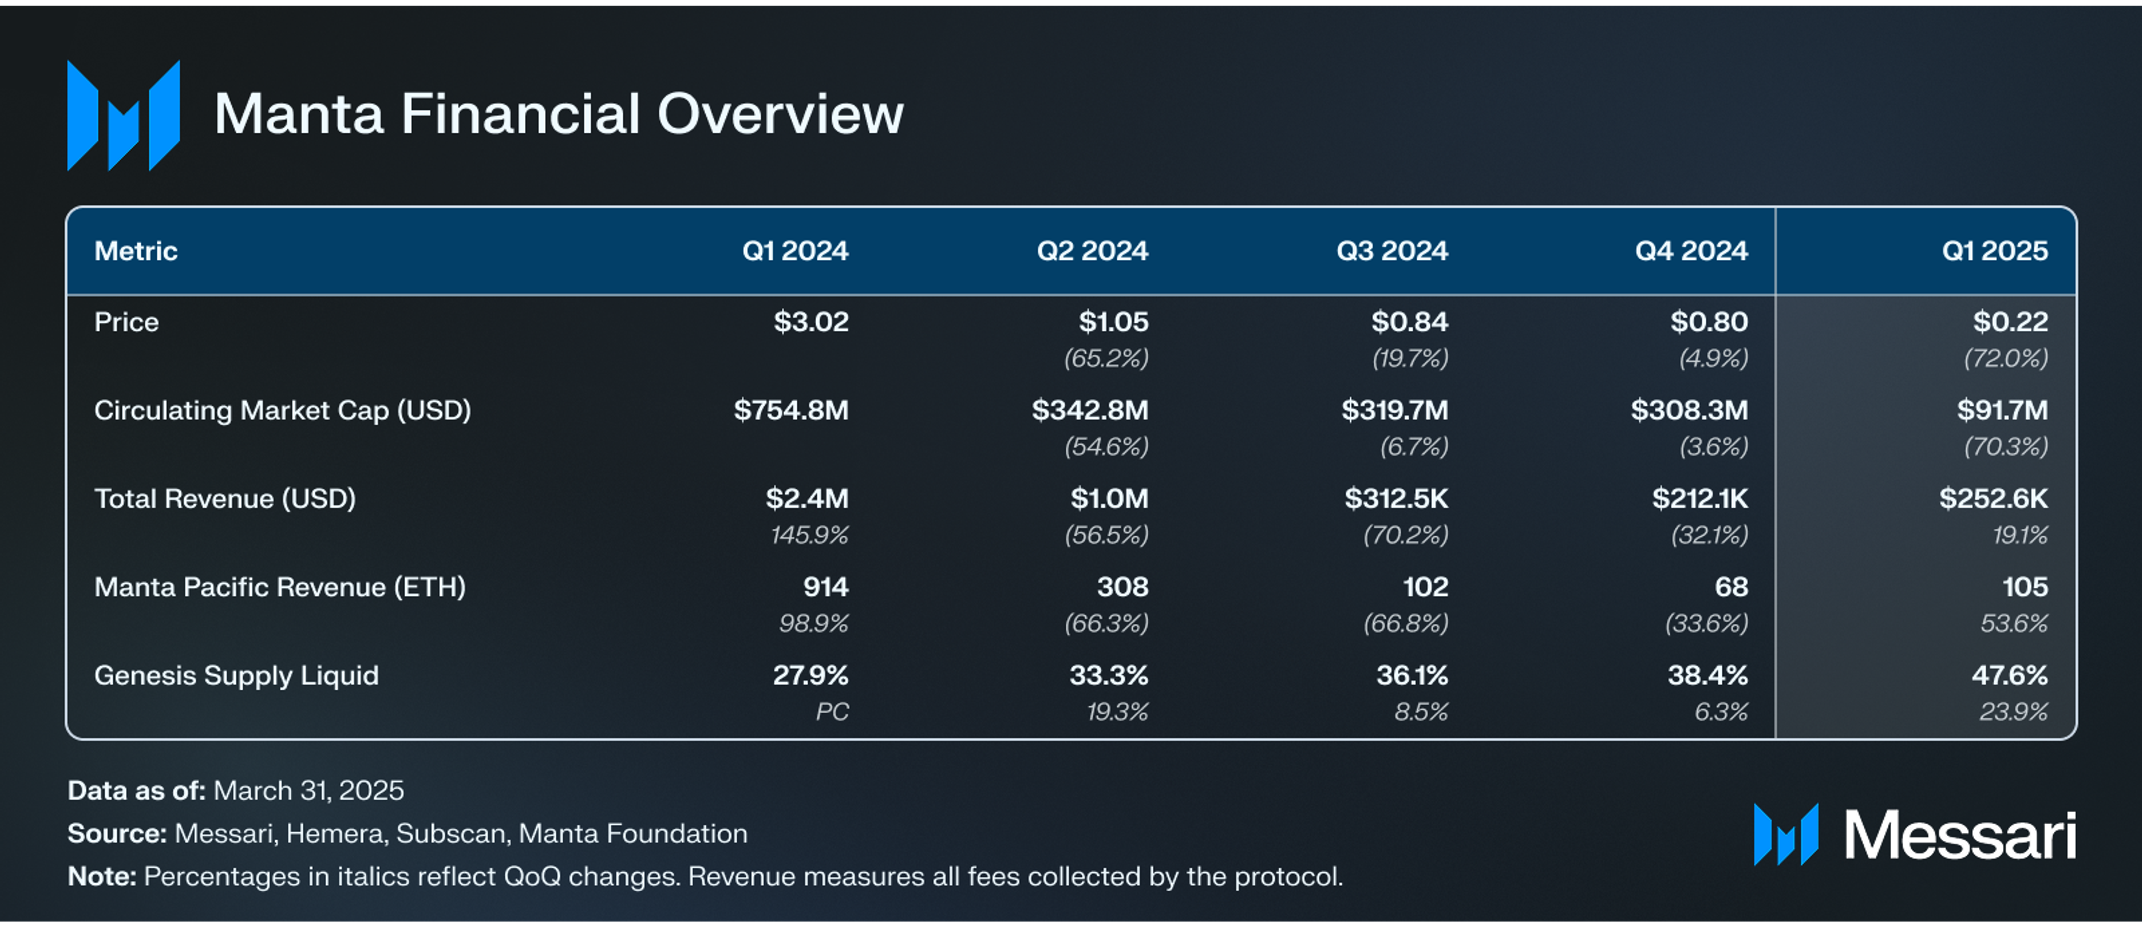Click the 'Messari' wordmark text
Image resolution: width=2142 pixels, height=926 pixels.
tap(1960, 835)
